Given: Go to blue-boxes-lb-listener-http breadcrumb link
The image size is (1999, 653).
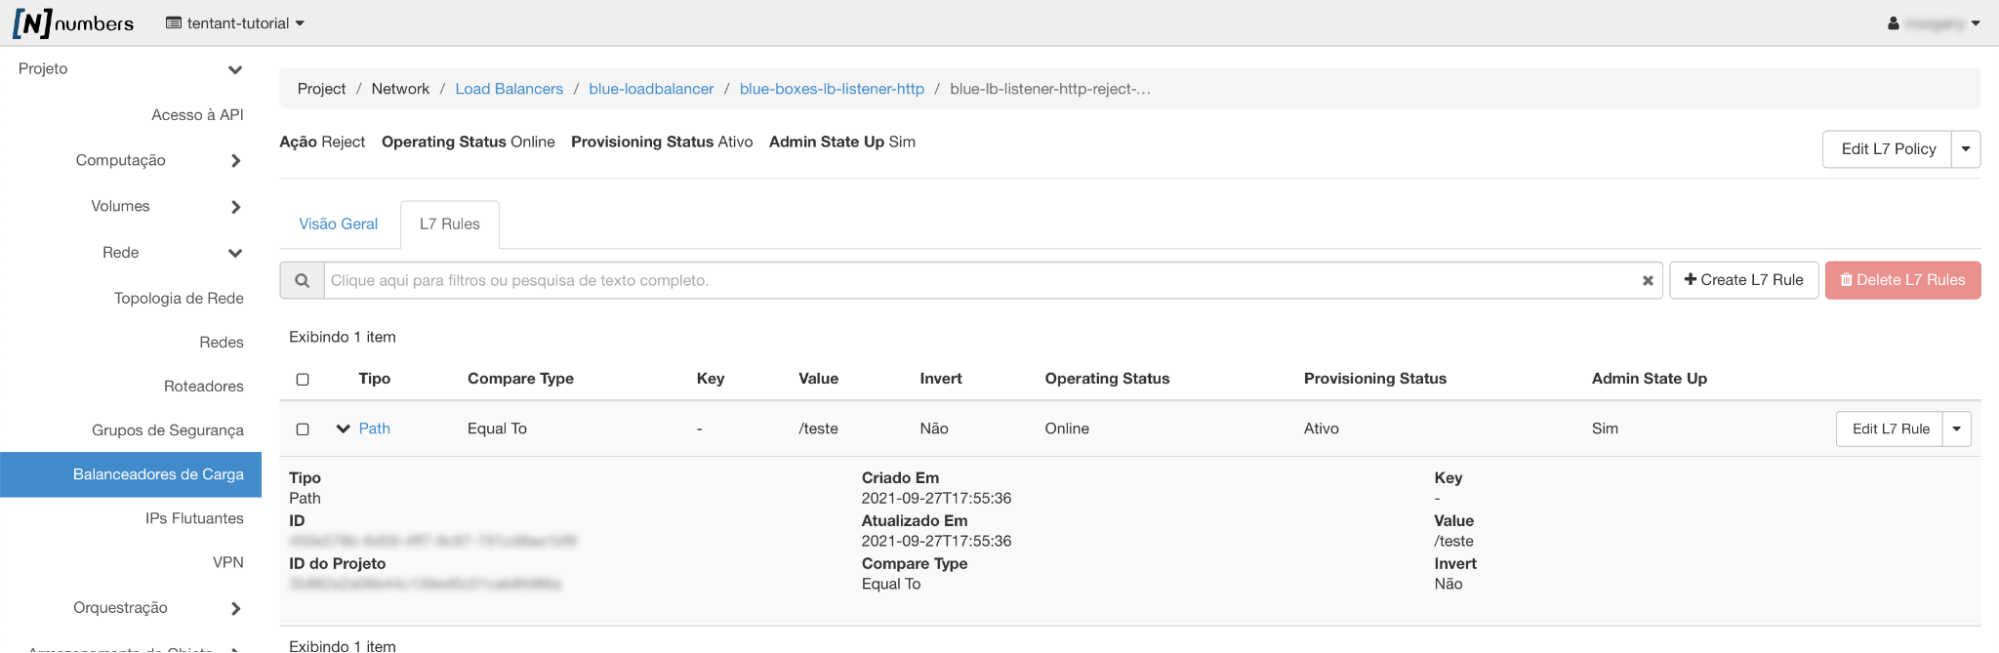Looking at the screenshot, I should 832,89.
